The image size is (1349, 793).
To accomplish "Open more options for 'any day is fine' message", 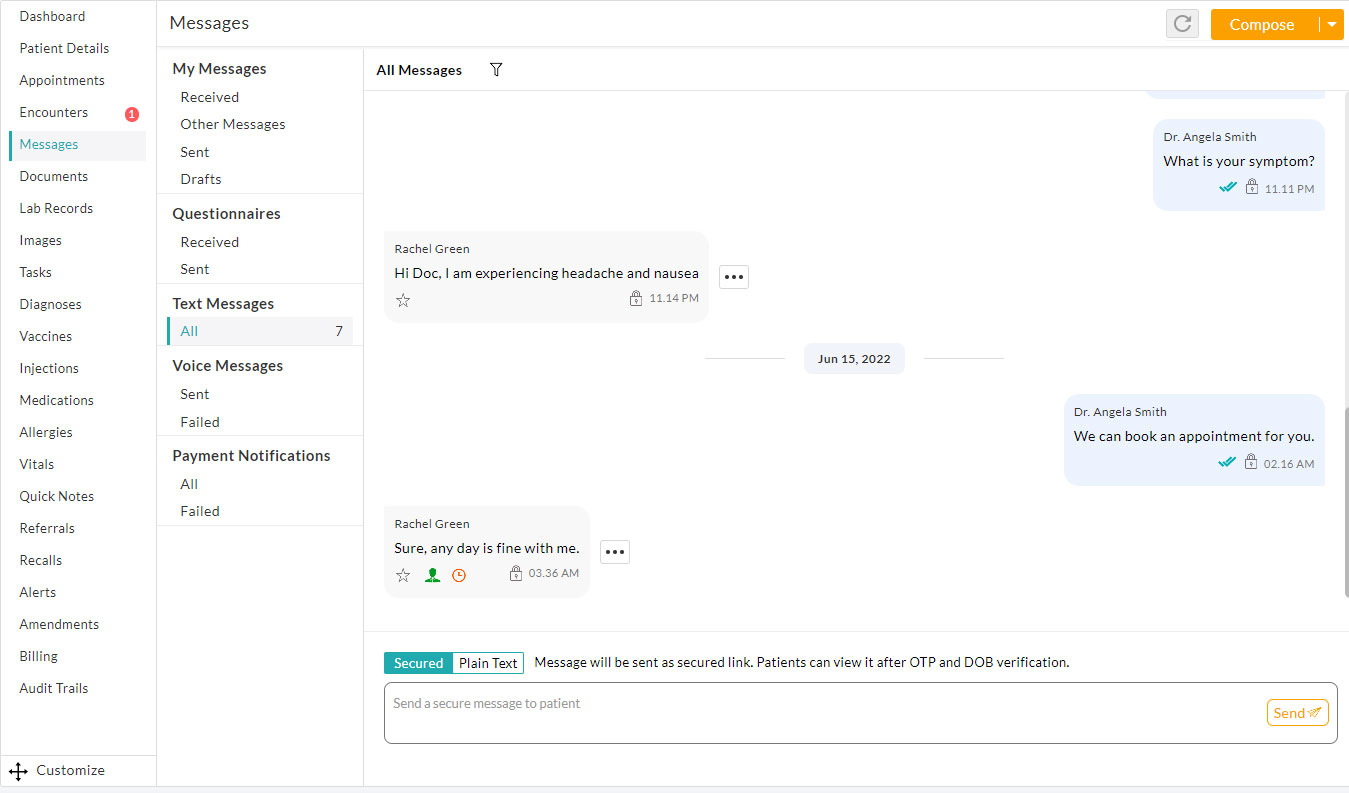I will click(x=615, y=552).
